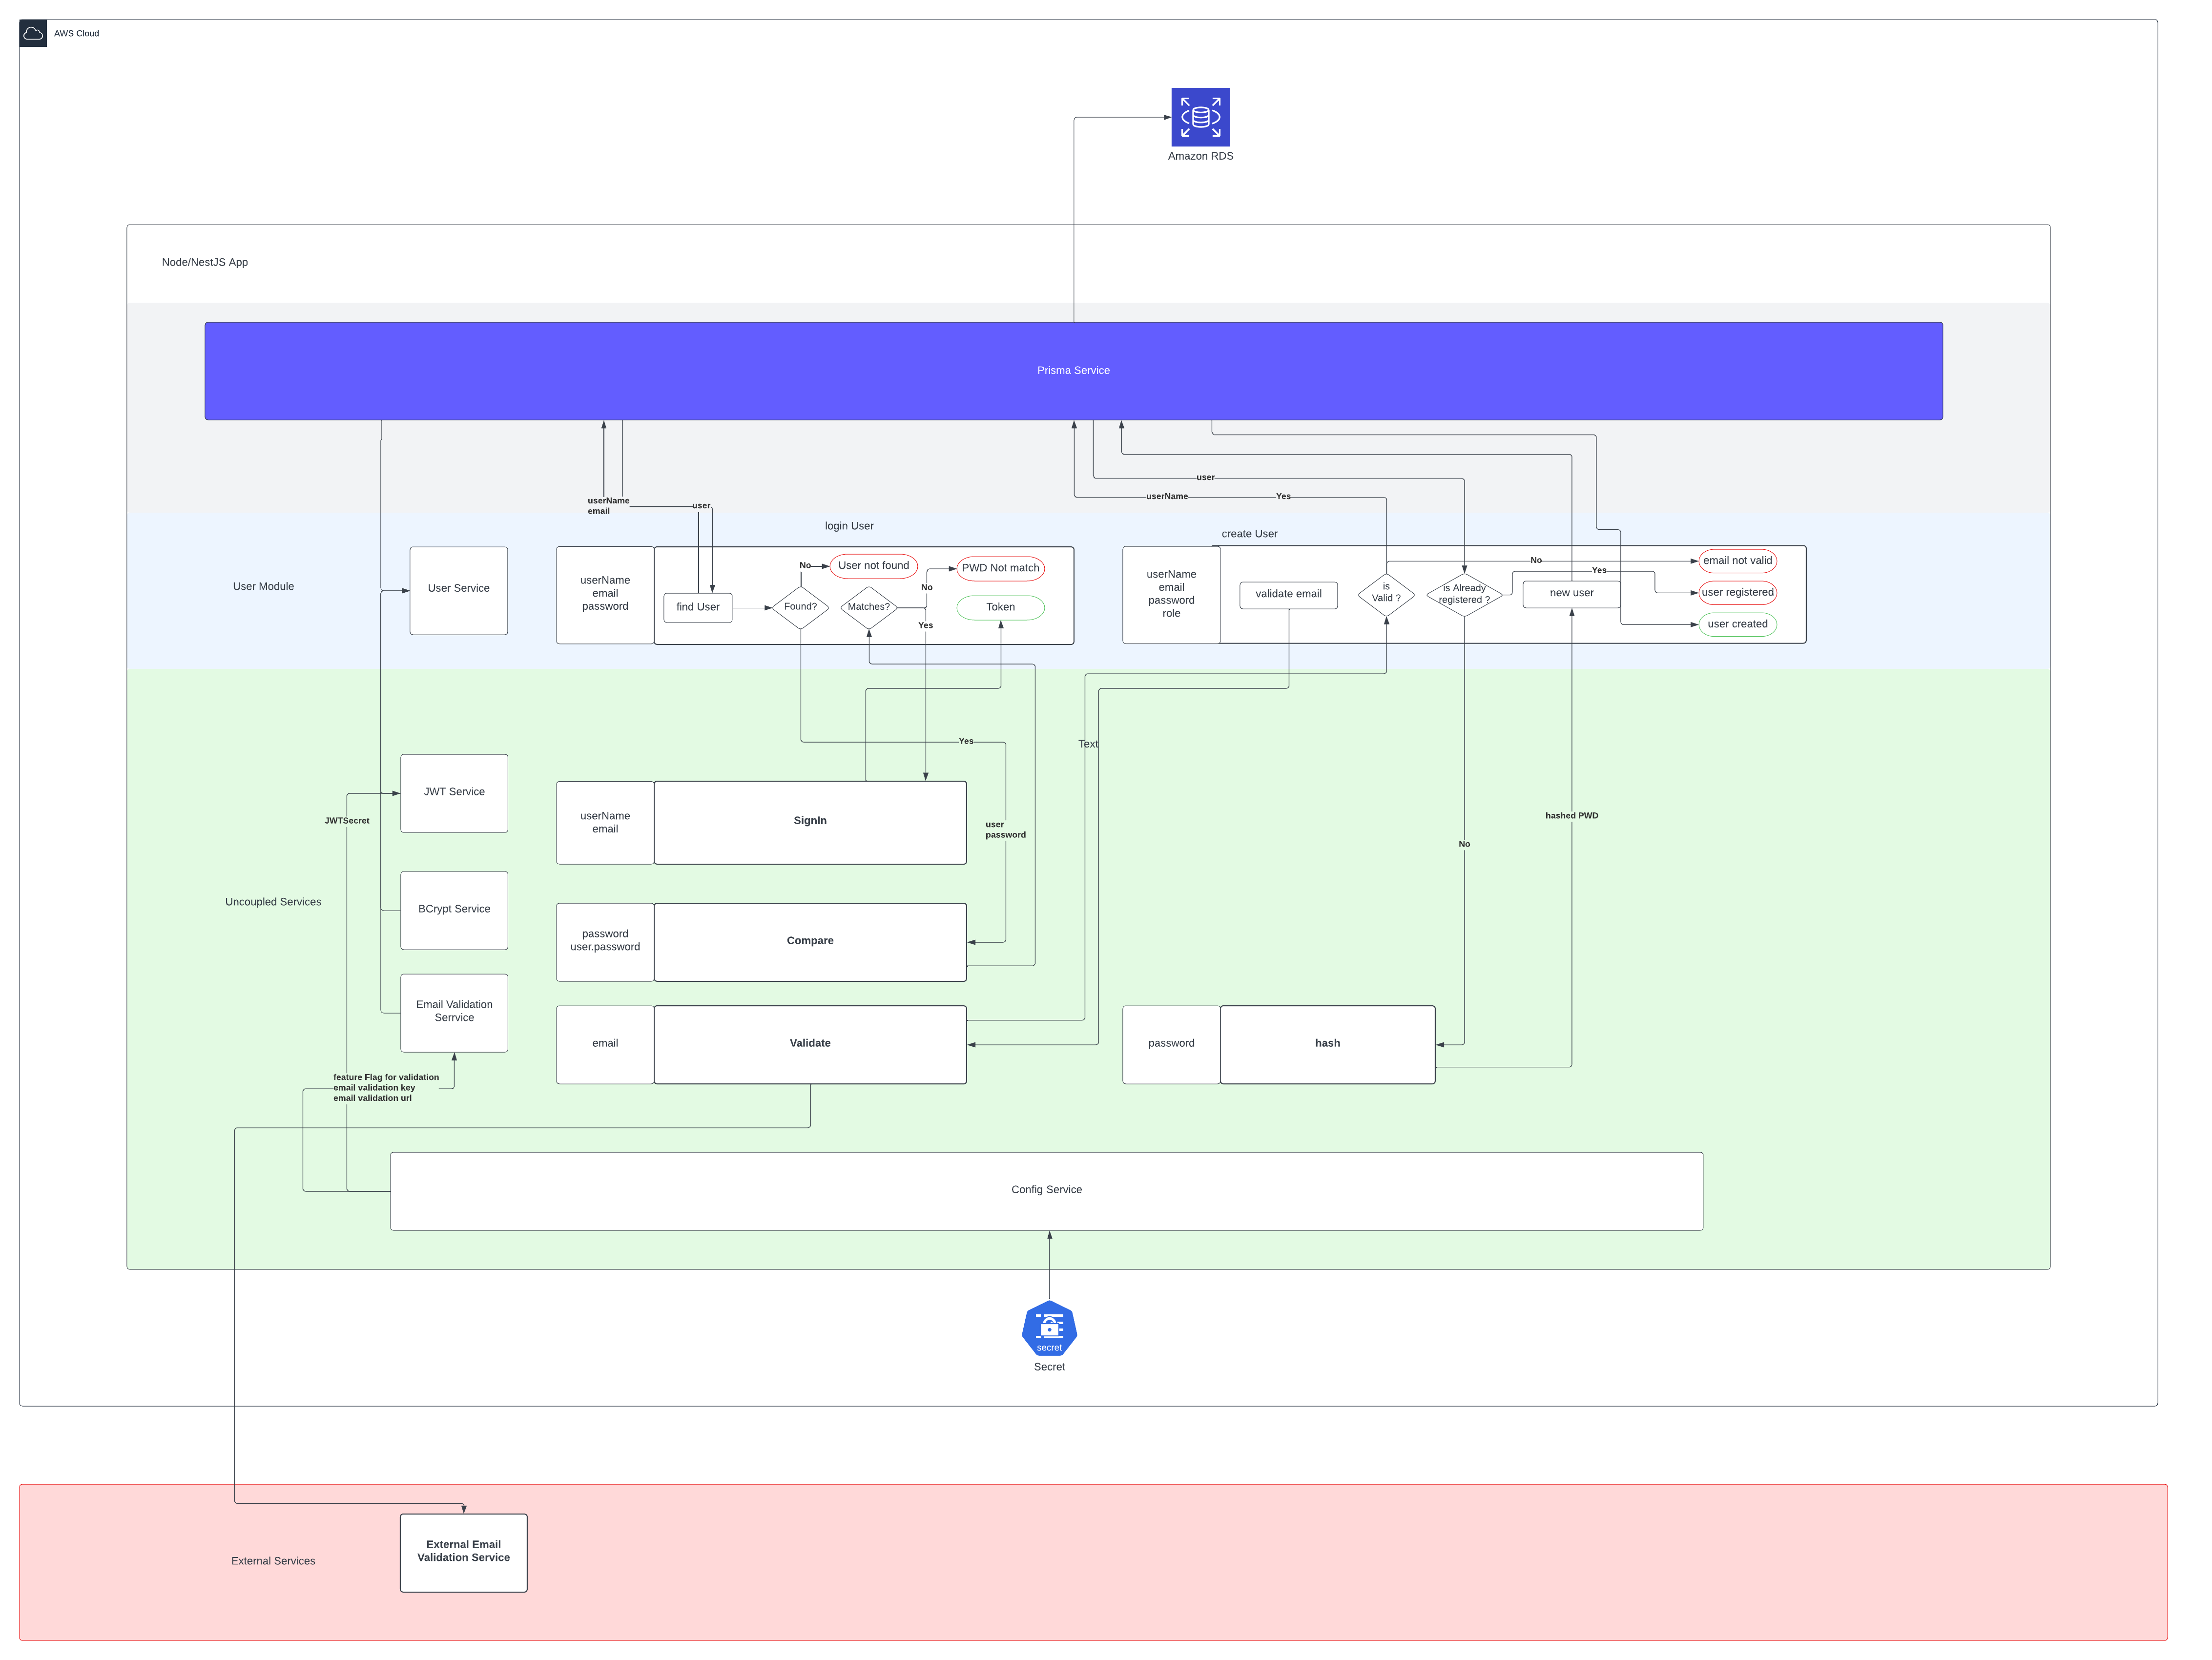Select the 'User not found' error pill
The height and width of the screenshot is (1660, 2212).
click(x=873, y=566)
